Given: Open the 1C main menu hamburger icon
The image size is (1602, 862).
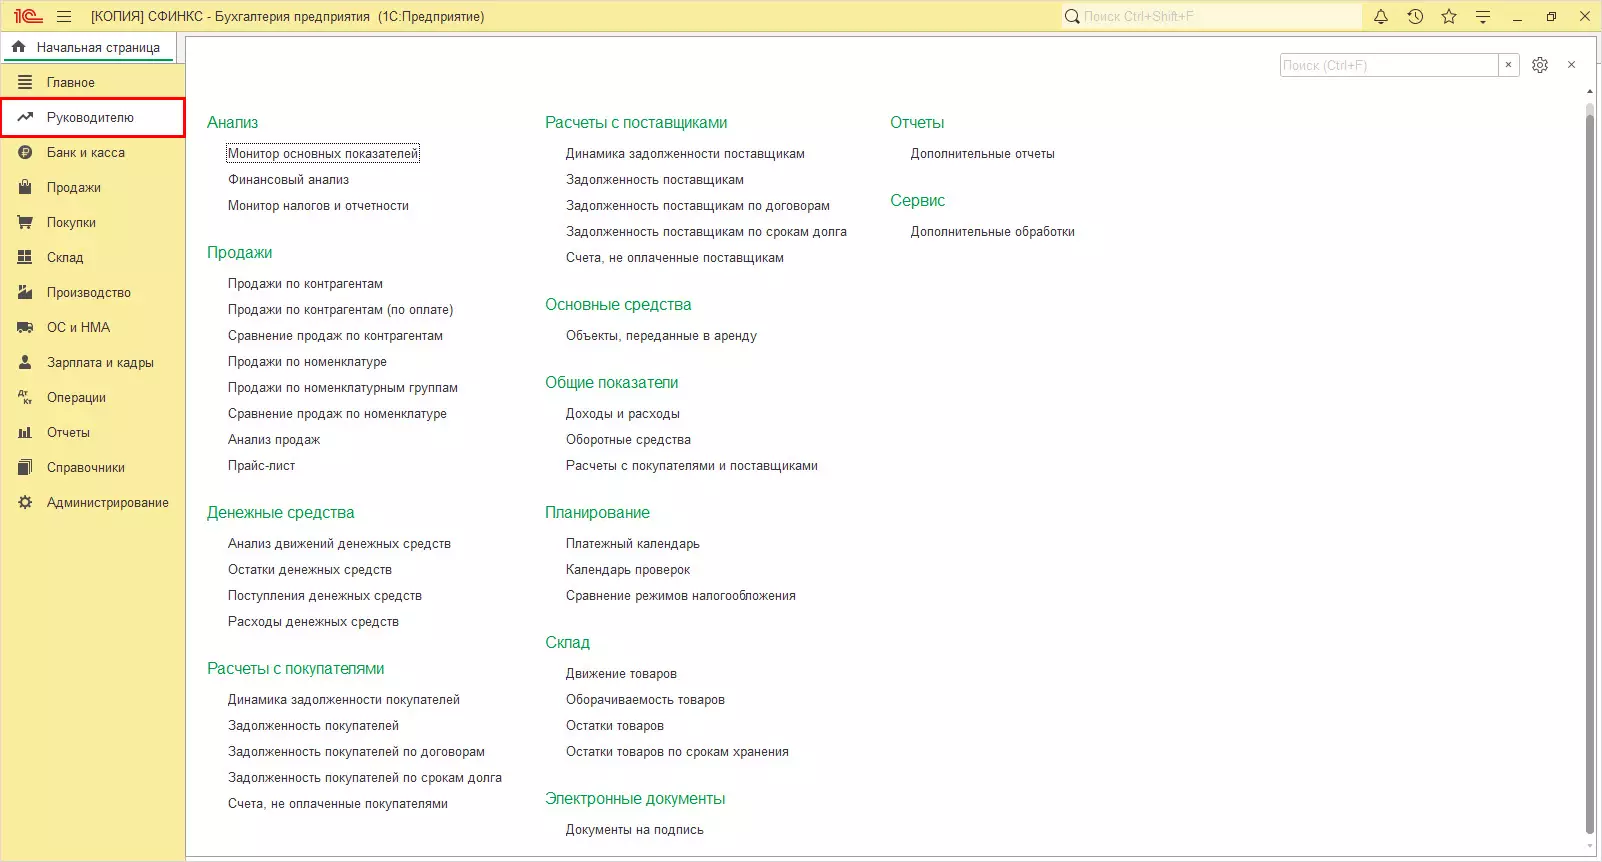Looking at the screenshot, I should coord(64,16).
